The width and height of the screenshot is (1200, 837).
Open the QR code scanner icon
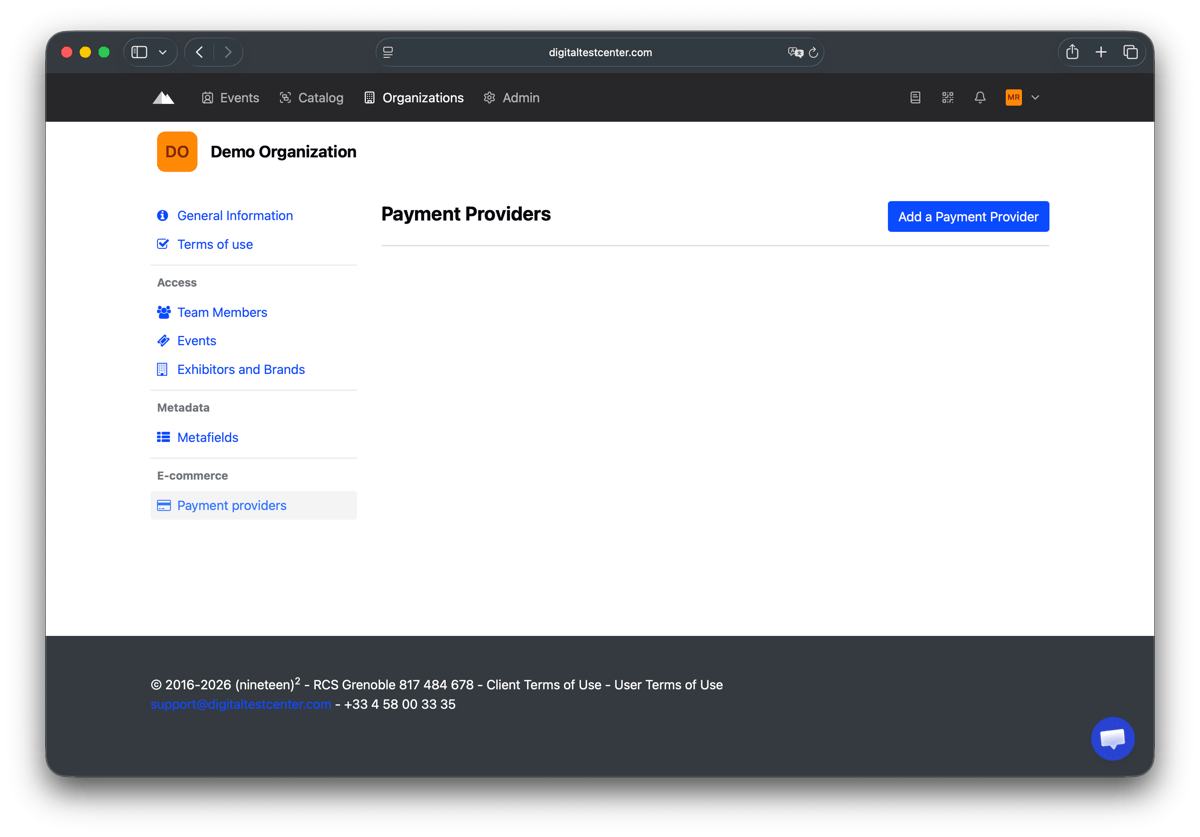pos(948,98)
